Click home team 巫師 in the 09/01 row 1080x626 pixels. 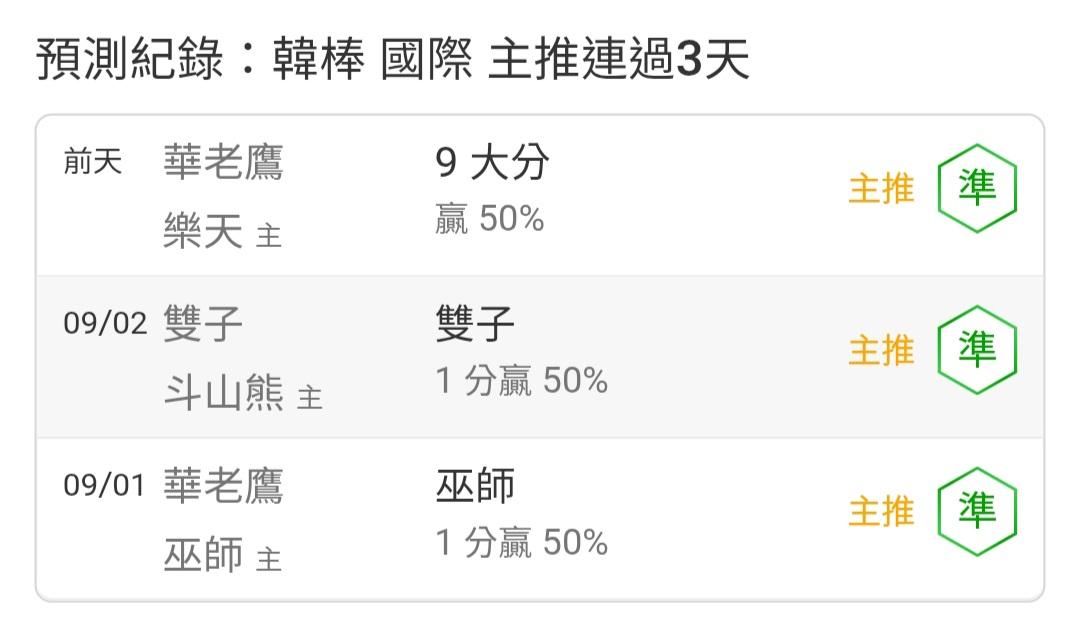coord(202,554)
